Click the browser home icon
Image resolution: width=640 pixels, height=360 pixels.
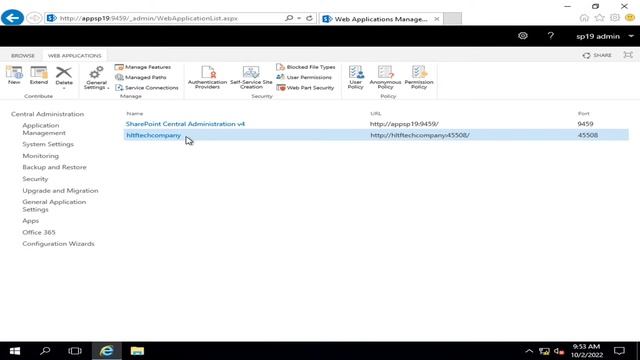pos(584,18)
